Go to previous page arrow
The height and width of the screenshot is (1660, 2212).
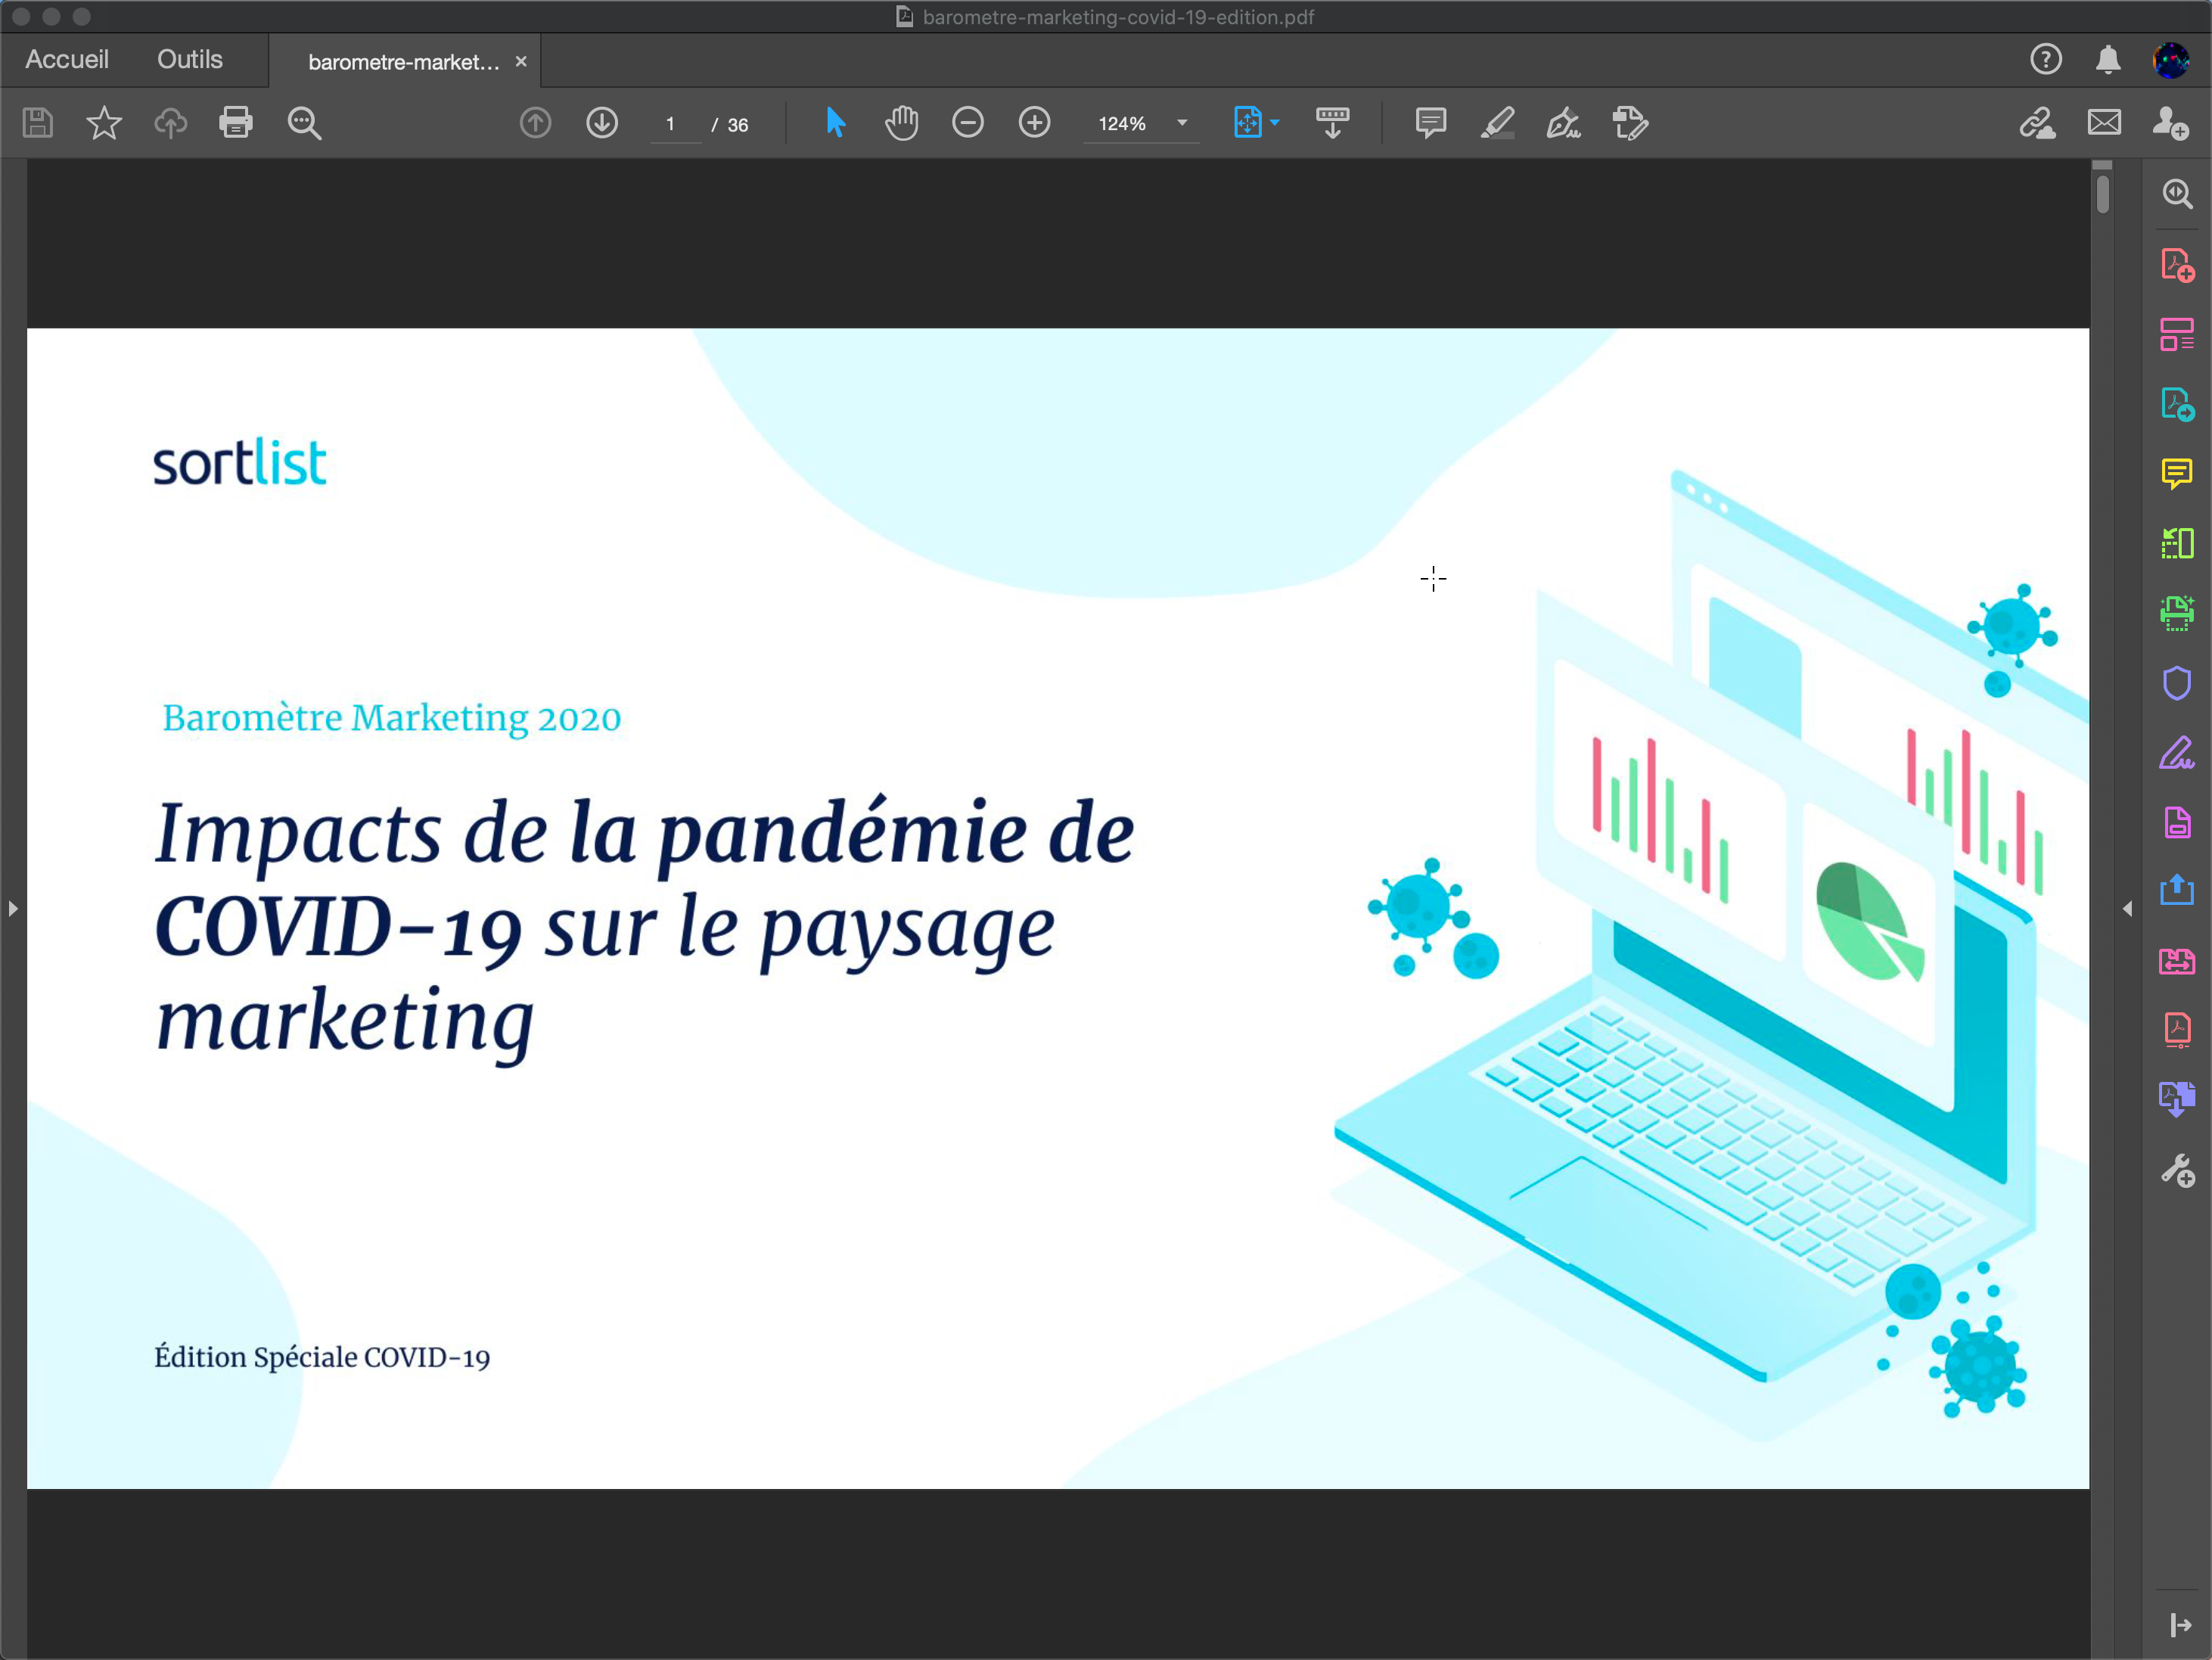point(536,123)
